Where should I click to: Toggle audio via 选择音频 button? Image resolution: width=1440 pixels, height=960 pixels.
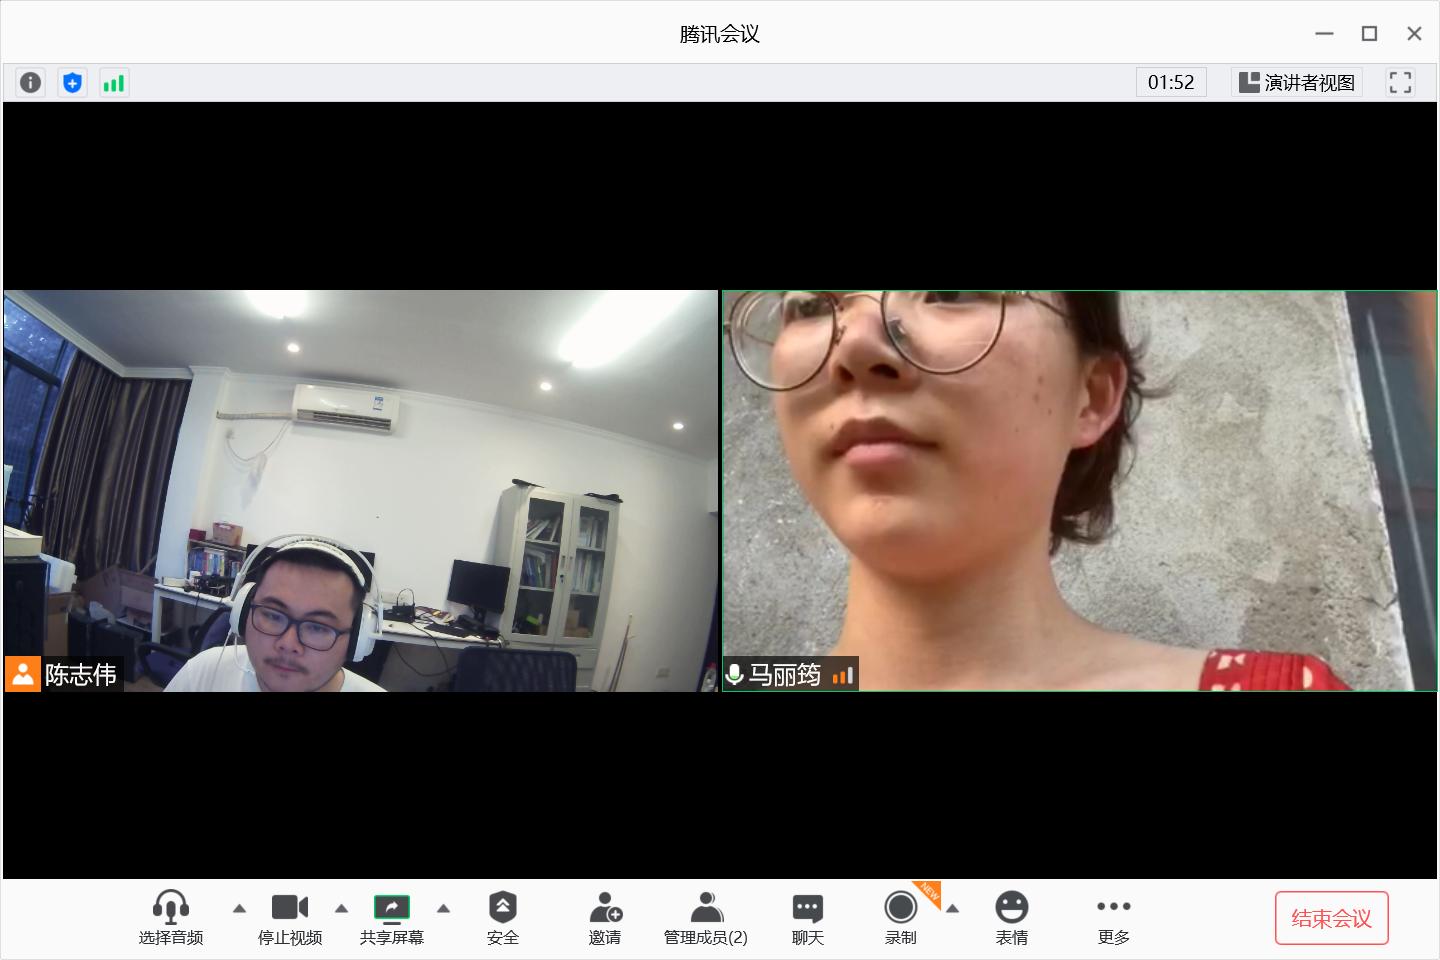(171, 918)
